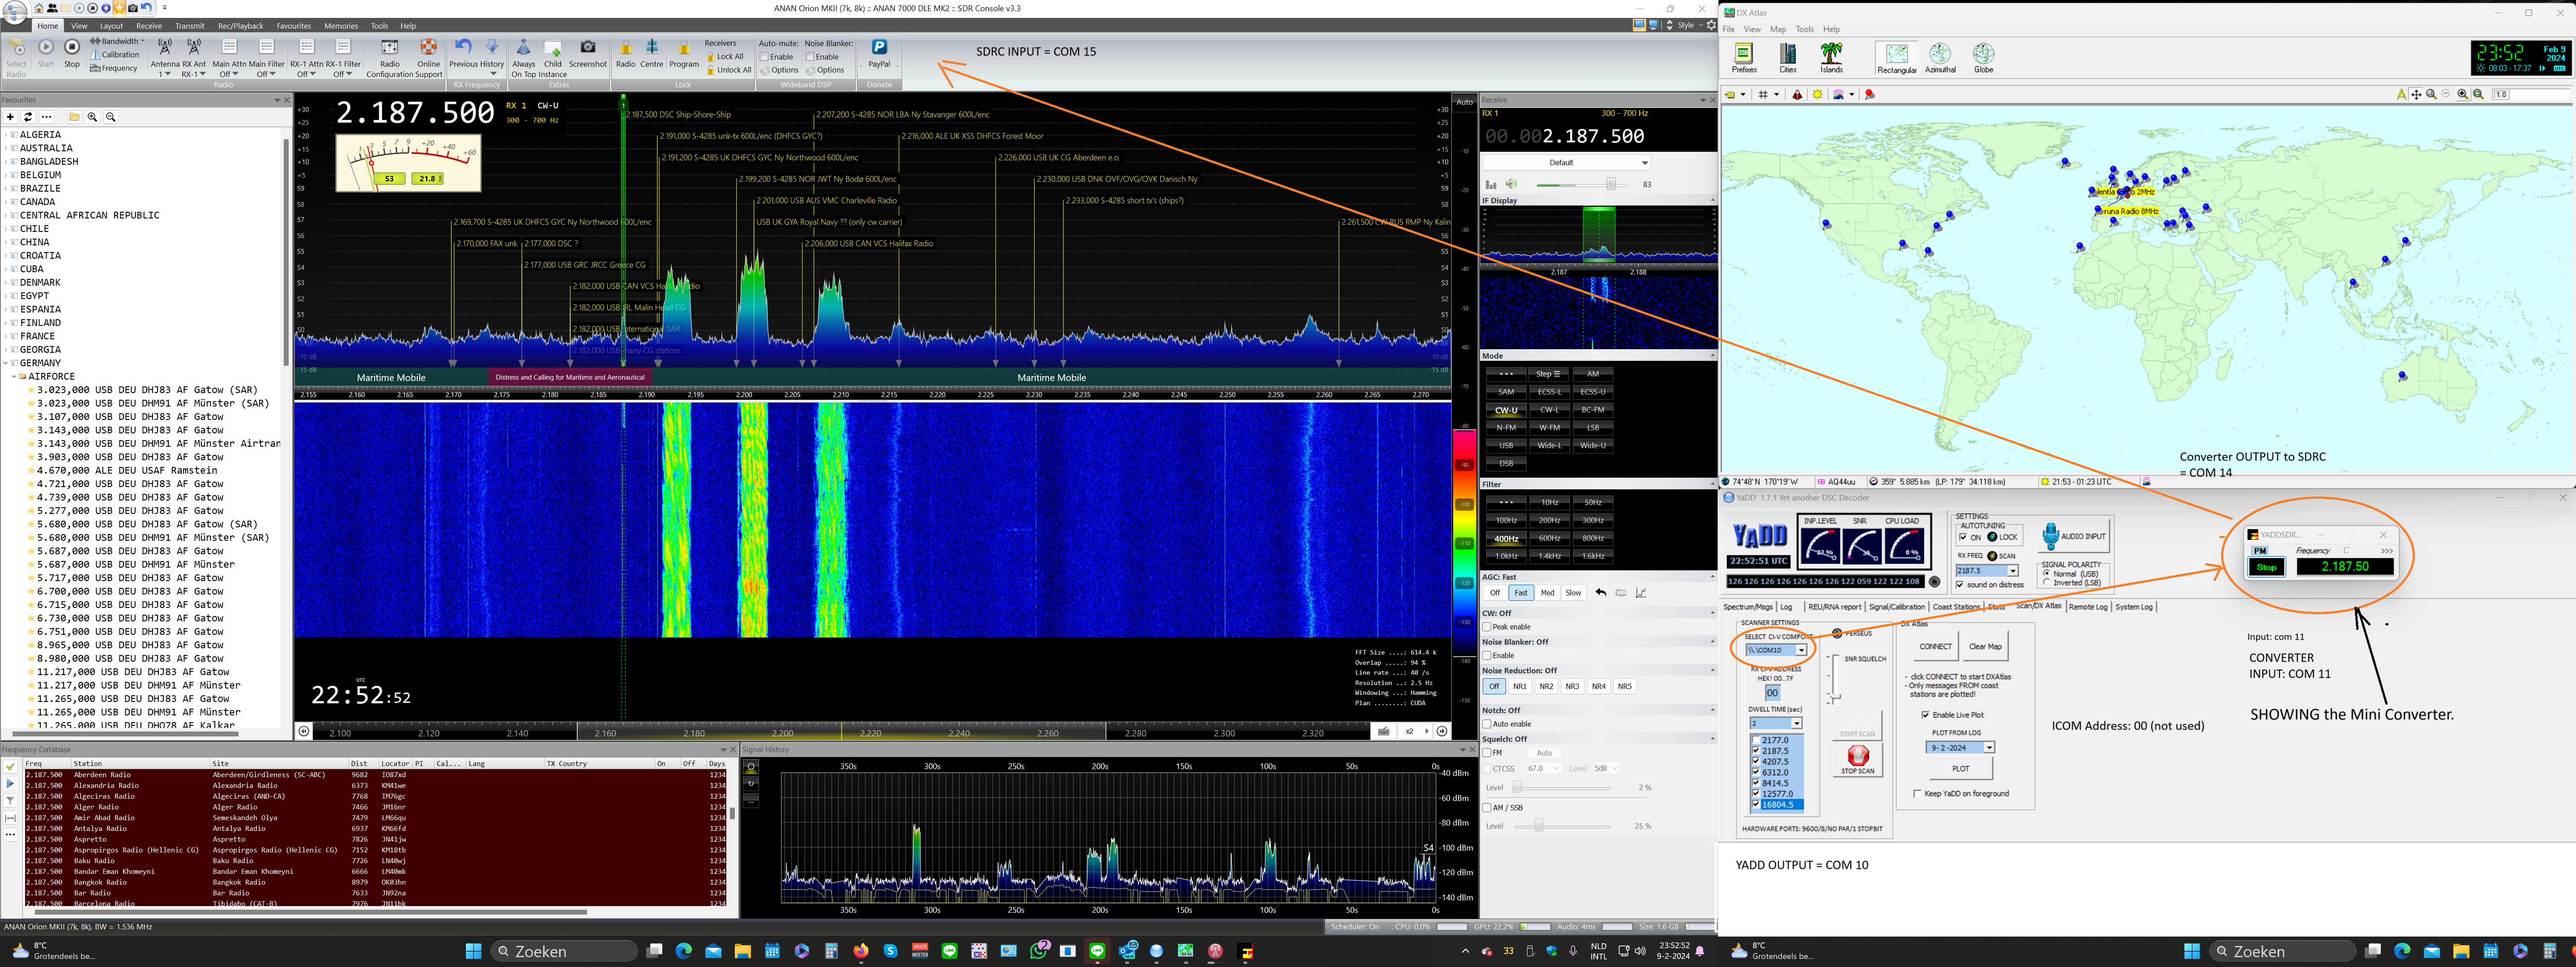Toggle sound on distress checkbox
This screenshot has width=2576, height=967.
pos(1960,585)
